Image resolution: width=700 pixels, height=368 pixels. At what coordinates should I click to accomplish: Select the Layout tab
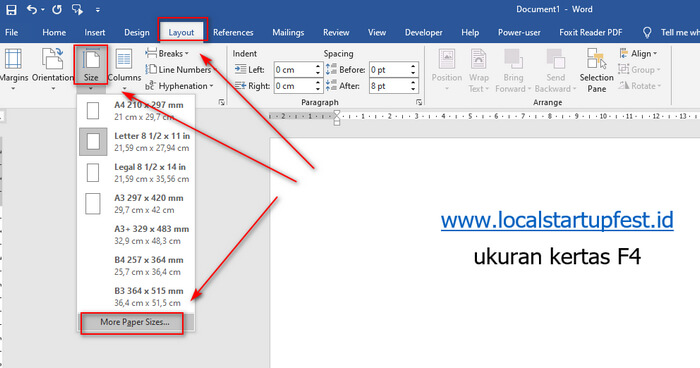[181, 33]
